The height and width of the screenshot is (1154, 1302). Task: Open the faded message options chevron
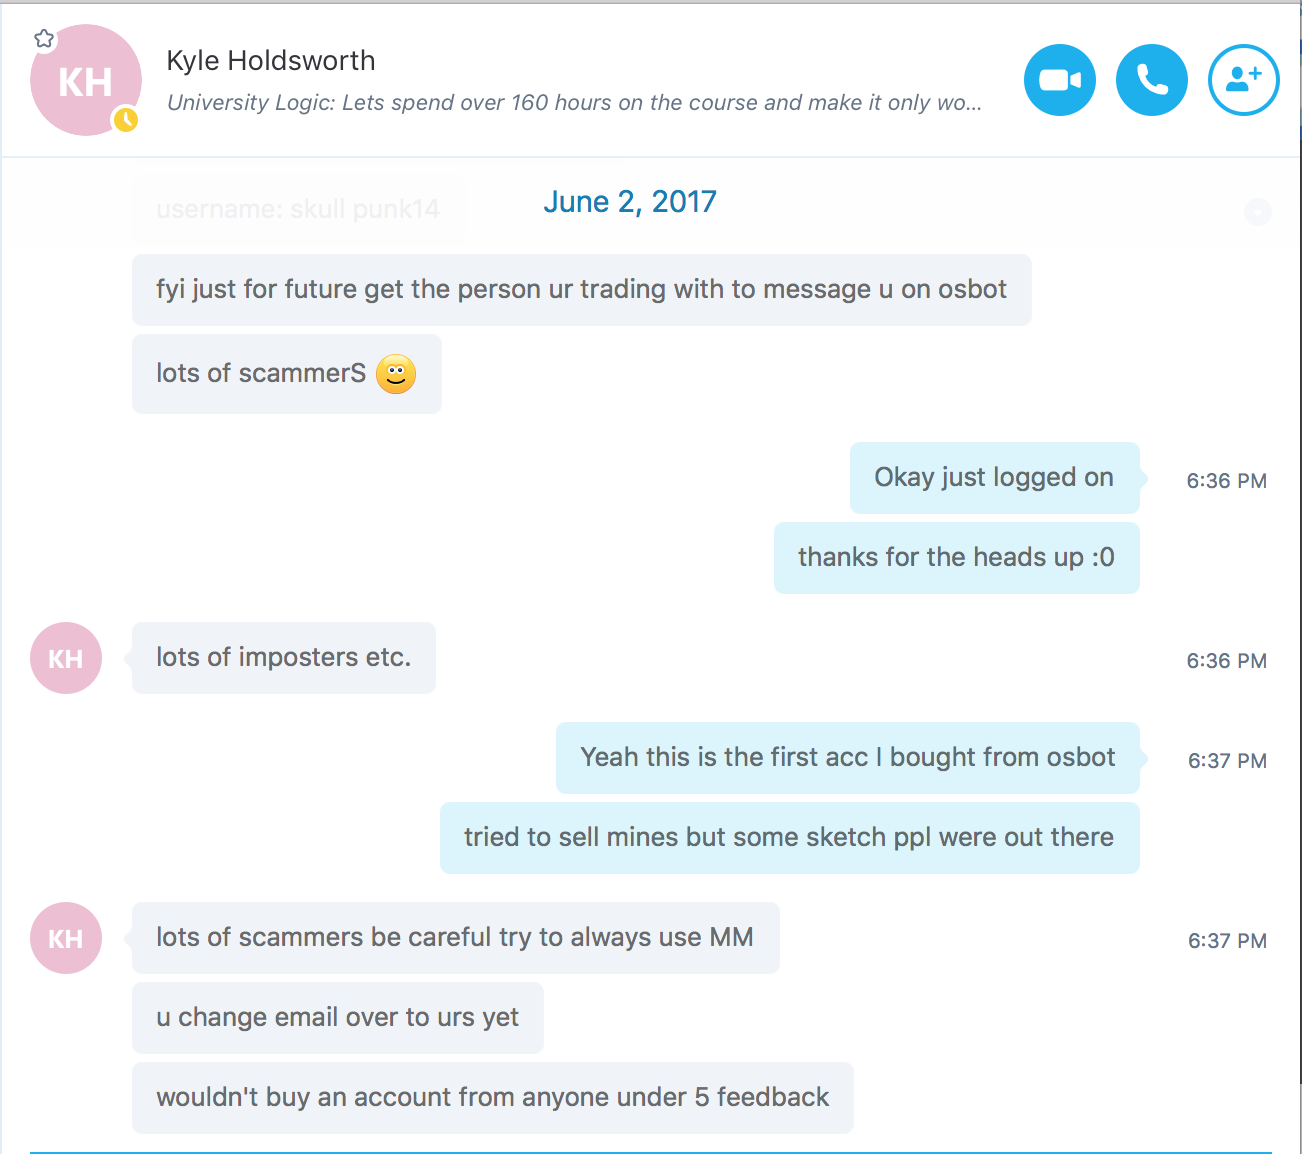pyautogui.click(x=1257, y=211)
